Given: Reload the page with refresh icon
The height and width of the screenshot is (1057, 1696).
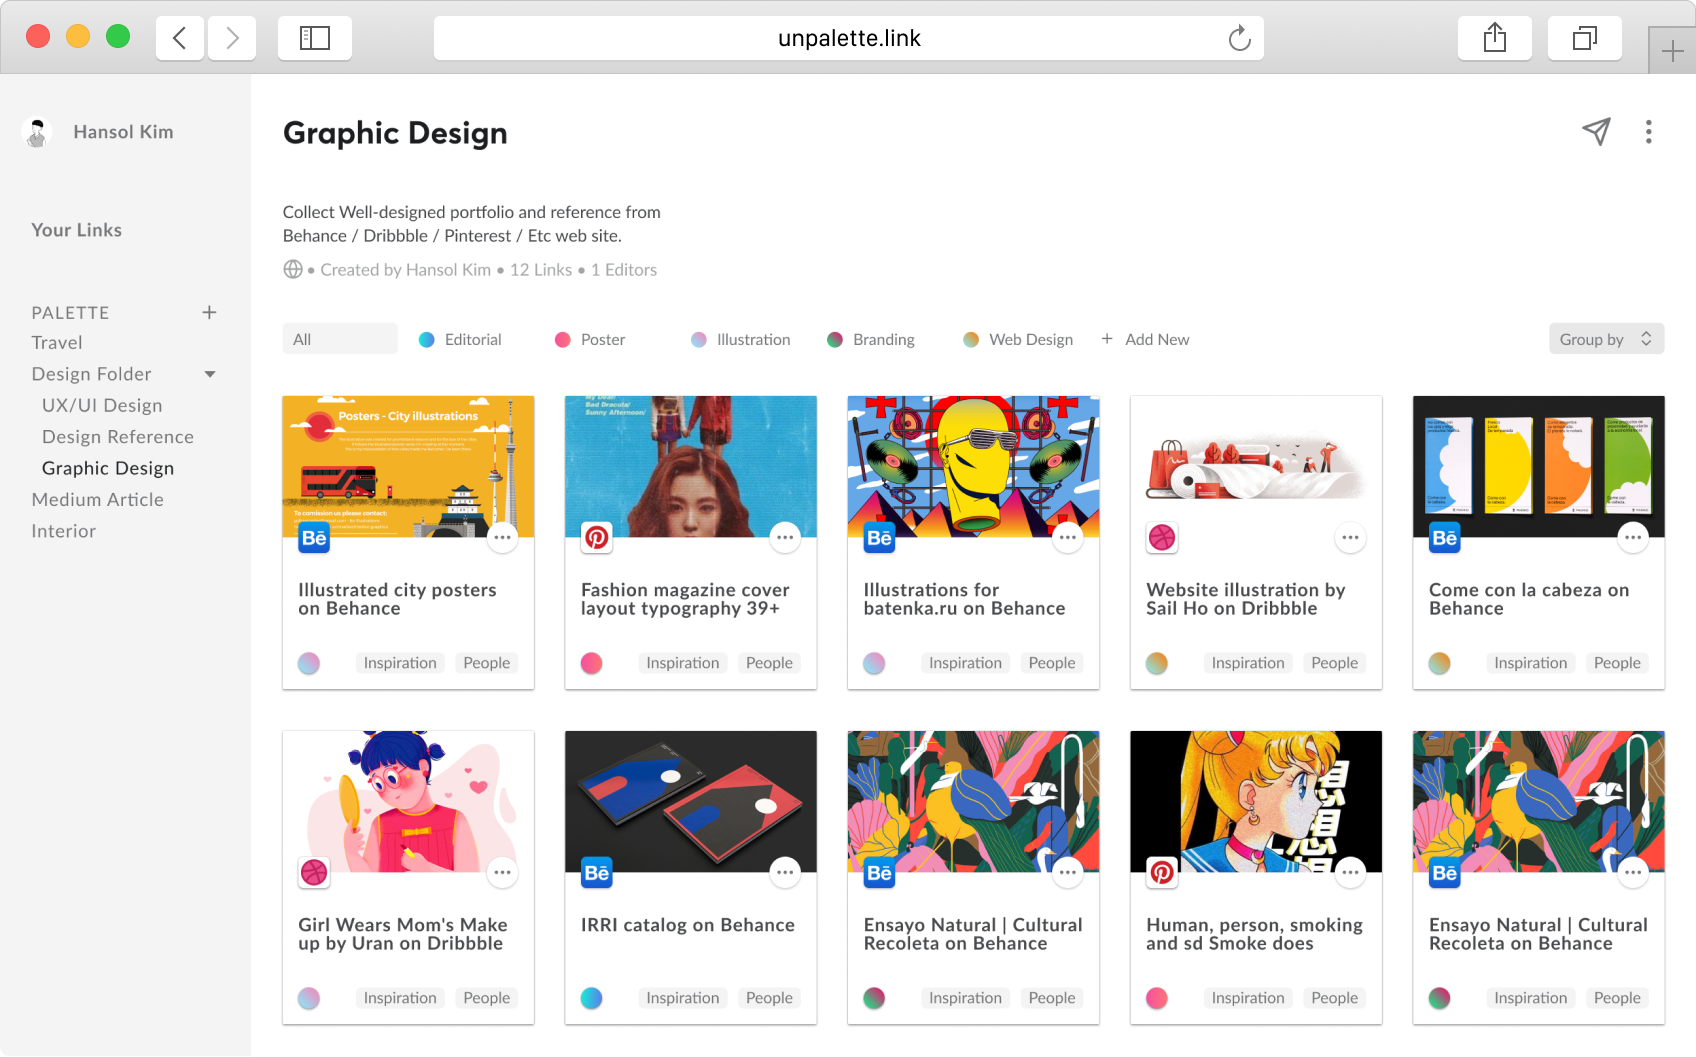Looking at the screenshot, I should click(1239, 38).
